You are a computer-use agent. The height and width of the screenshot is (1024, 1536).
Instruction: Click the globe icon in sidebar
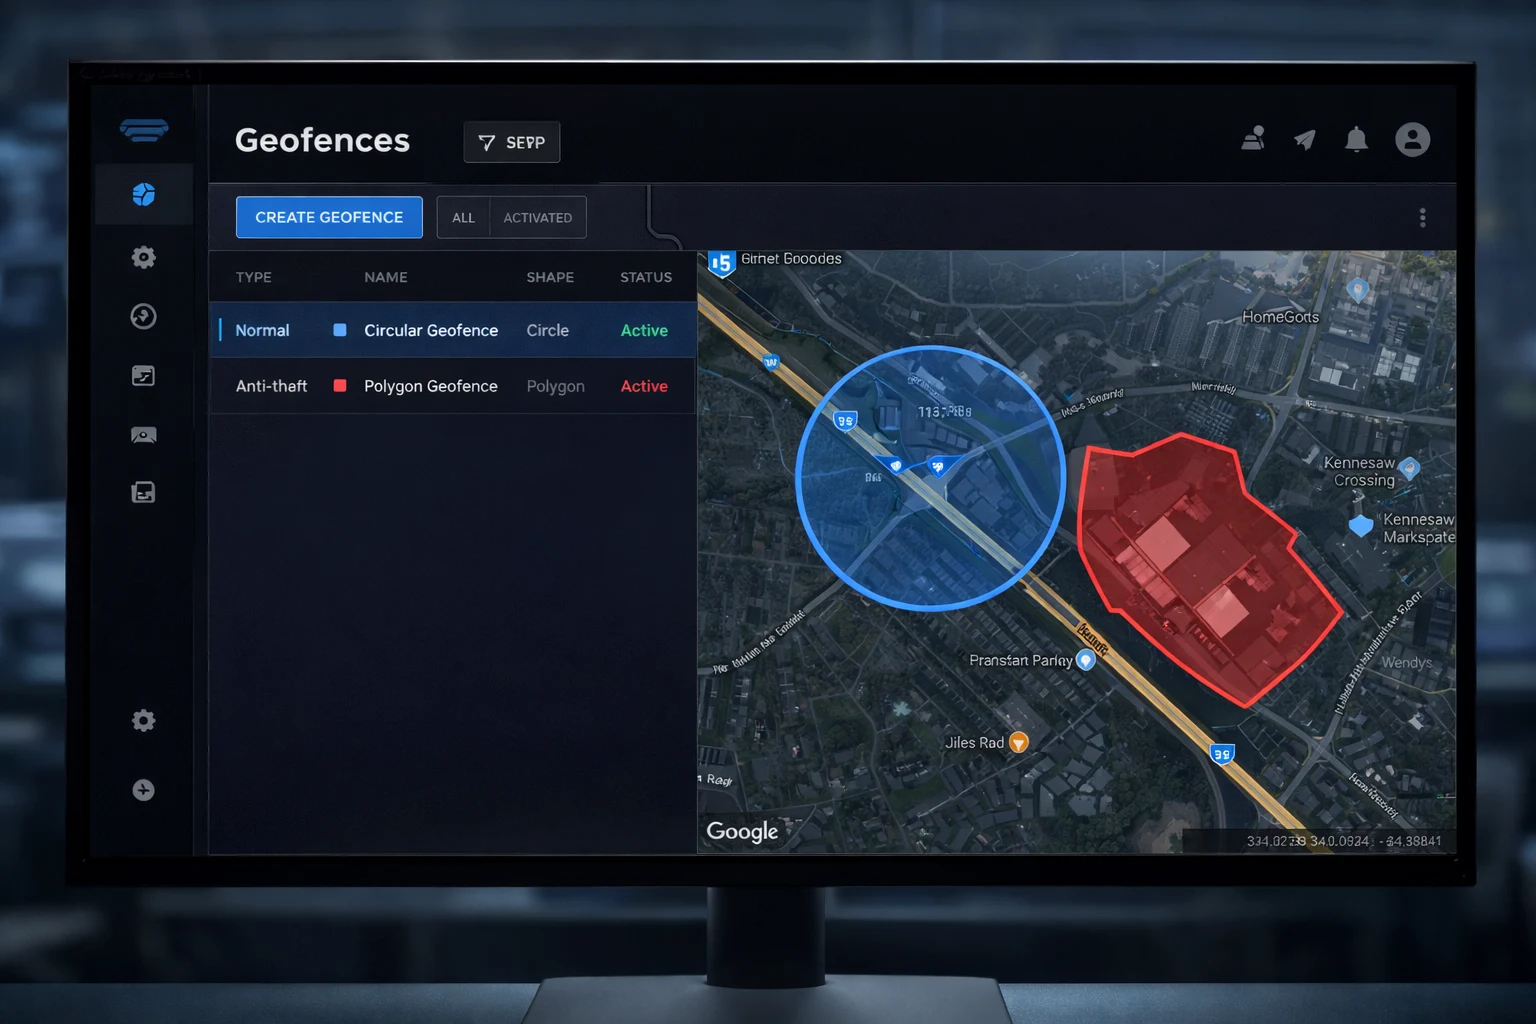[144, 194]
